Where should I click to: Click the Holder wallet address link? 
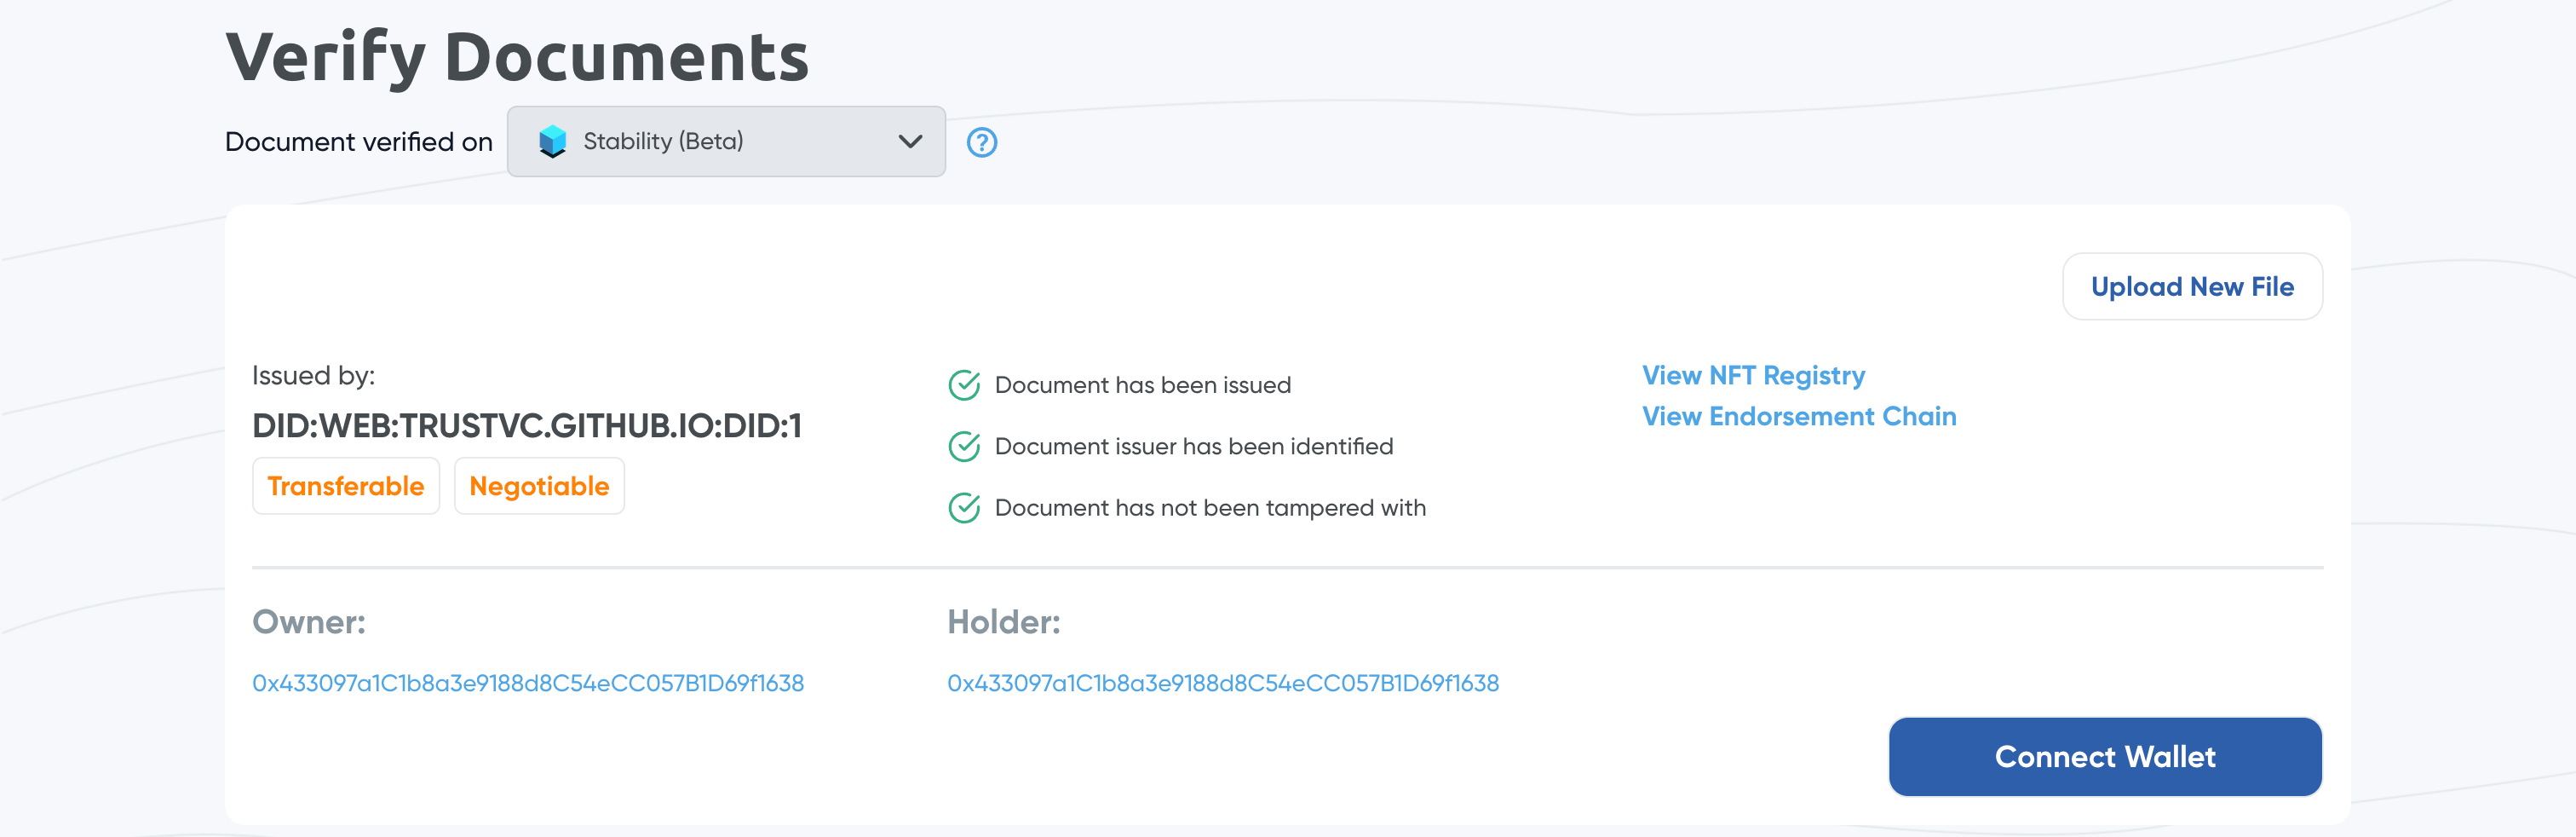point(1222,683)
